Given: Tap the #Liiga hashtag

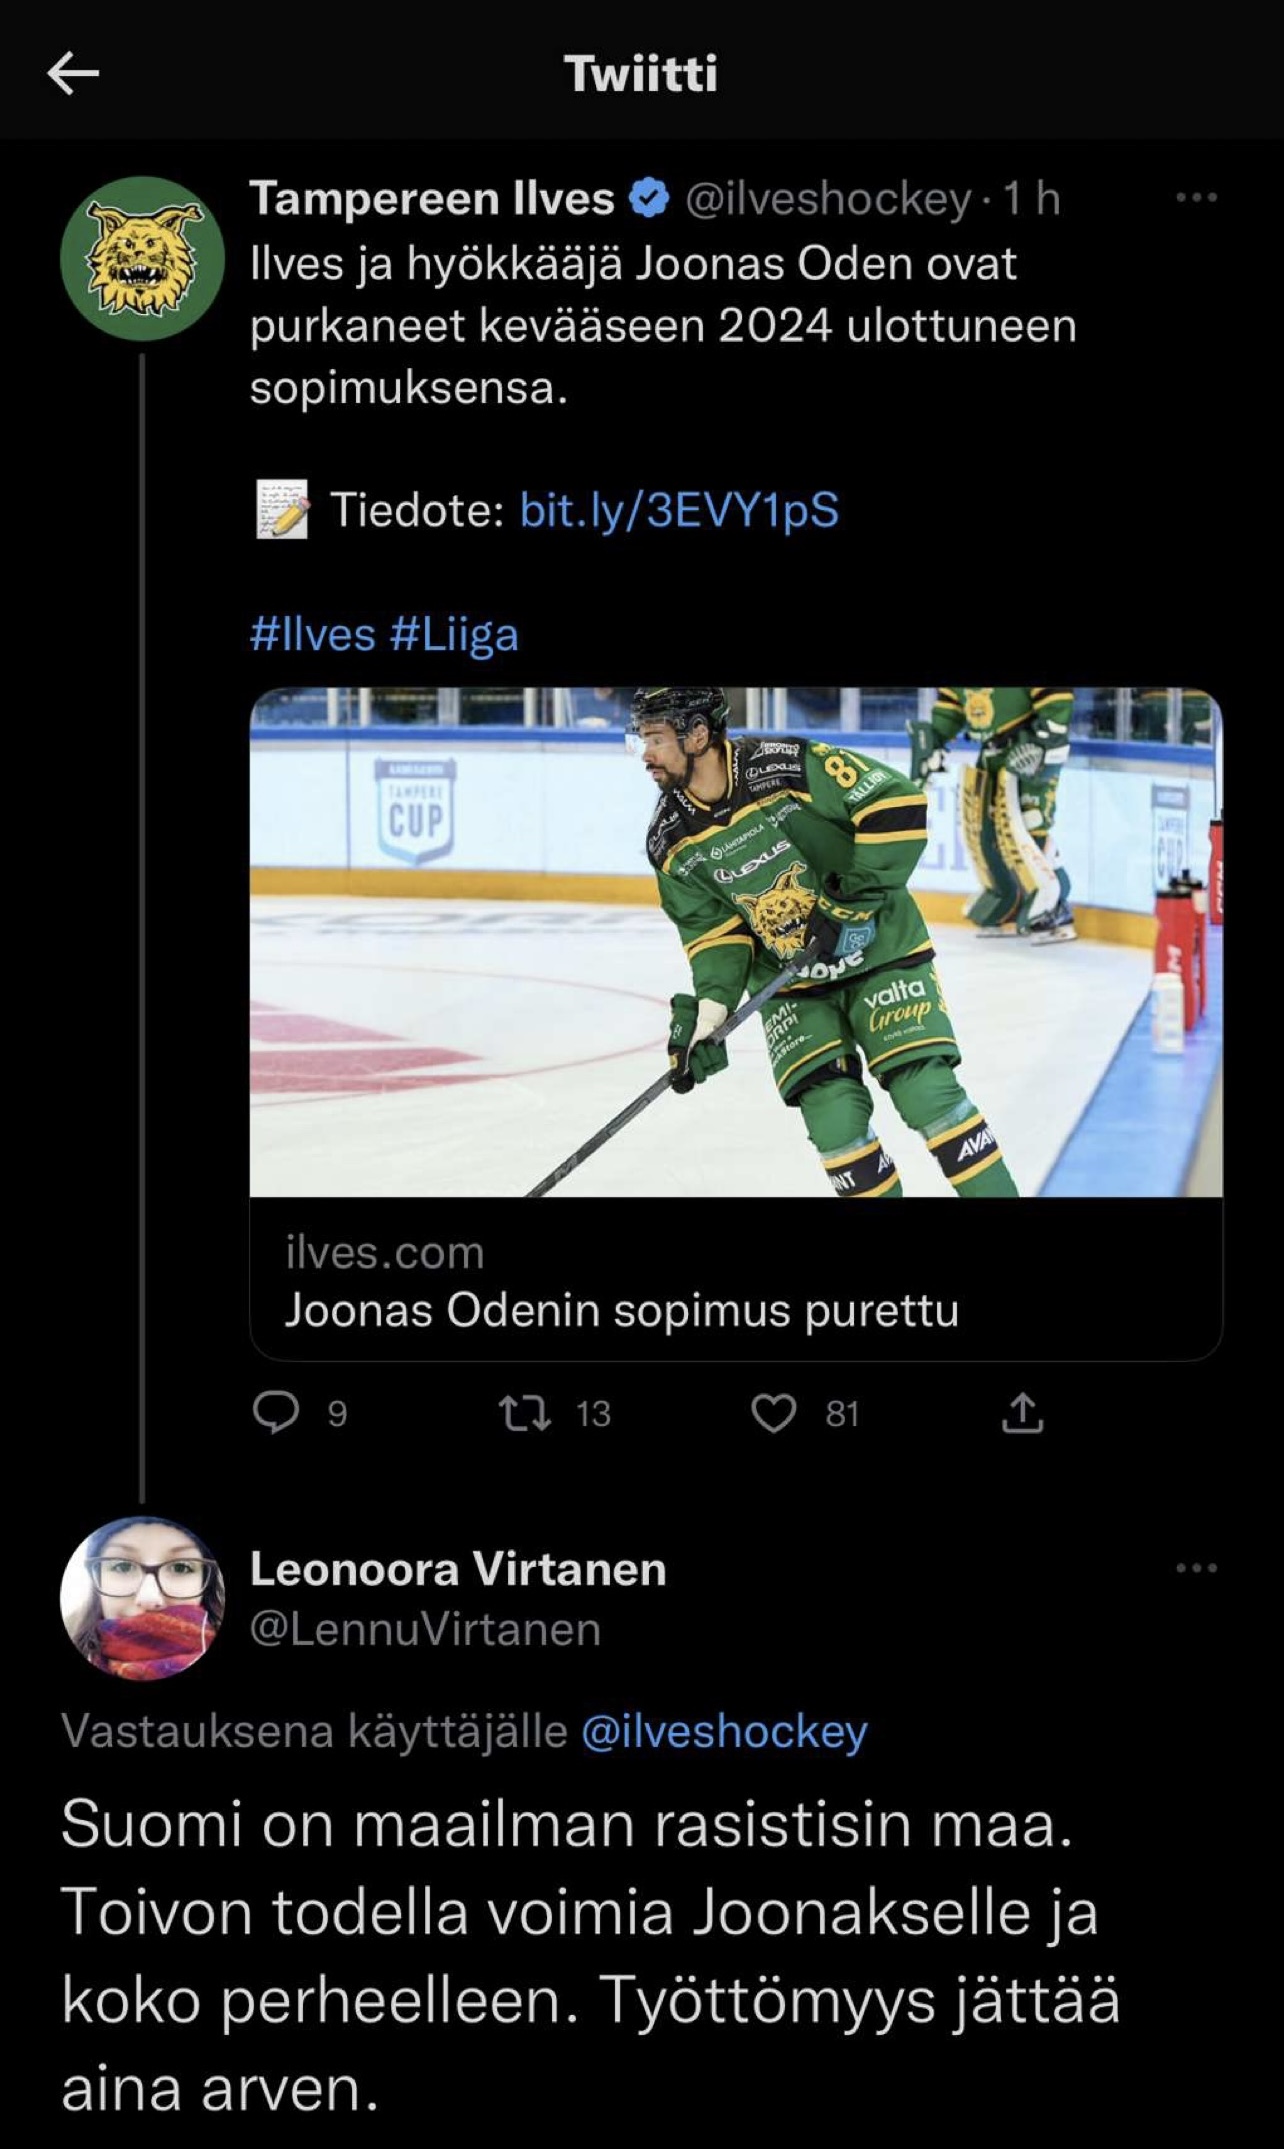Looking at the screenshot, I should [454, 635].
